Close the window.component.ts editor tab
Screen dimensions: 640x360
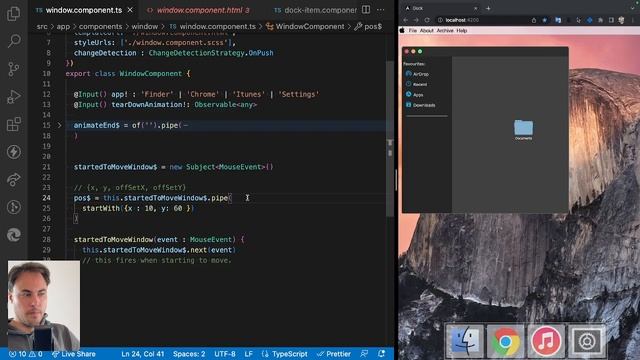[130, 10]
